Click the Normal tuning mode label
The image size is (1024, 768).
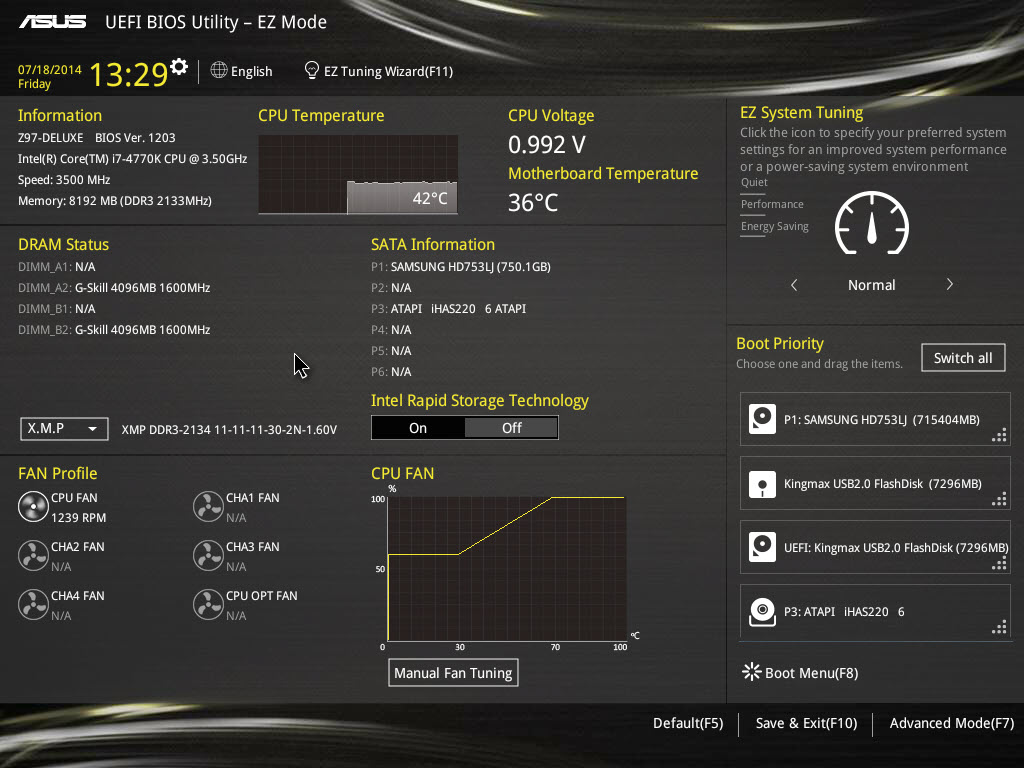click(x=871, y=285)
